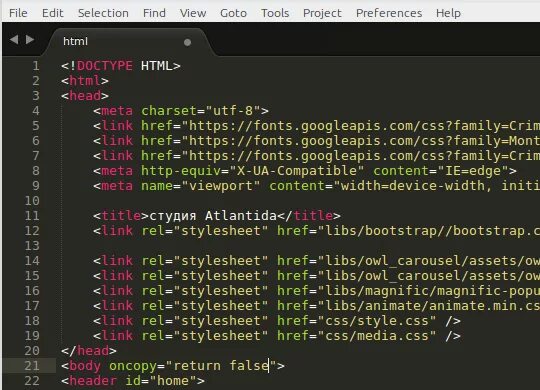Close the html tab via unsaved dot

(x=187, y=42)
